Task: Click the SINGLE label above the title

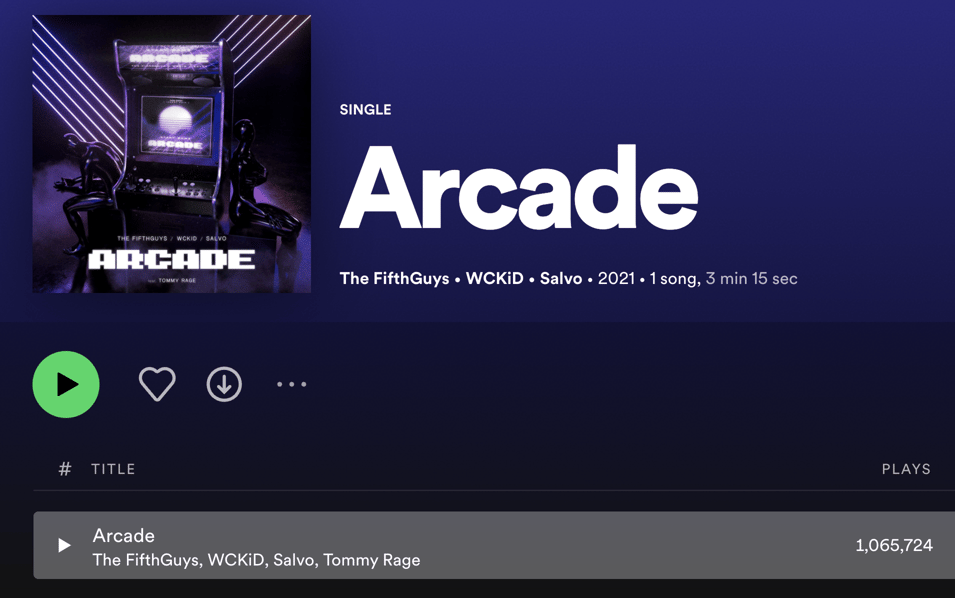Action: (x=365, y=110)
